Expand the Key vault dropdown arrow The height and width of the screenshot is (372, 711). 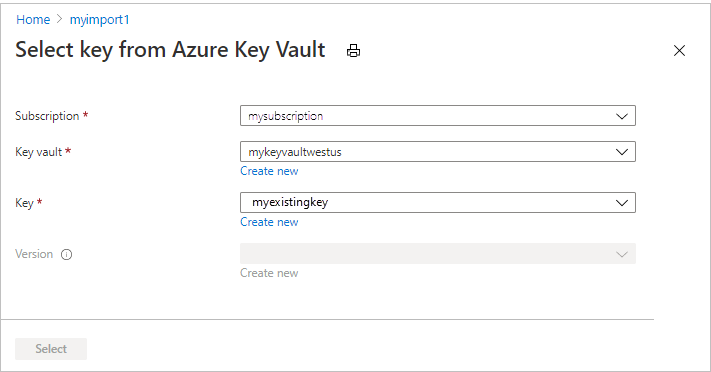coord(622,152)
